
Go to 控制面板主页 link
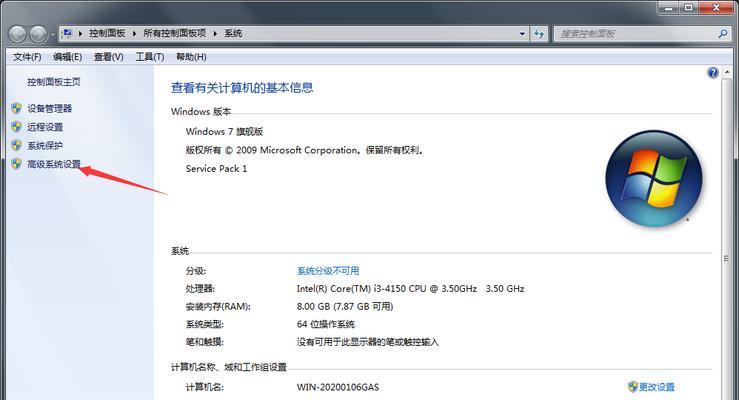tap(54, 82)
